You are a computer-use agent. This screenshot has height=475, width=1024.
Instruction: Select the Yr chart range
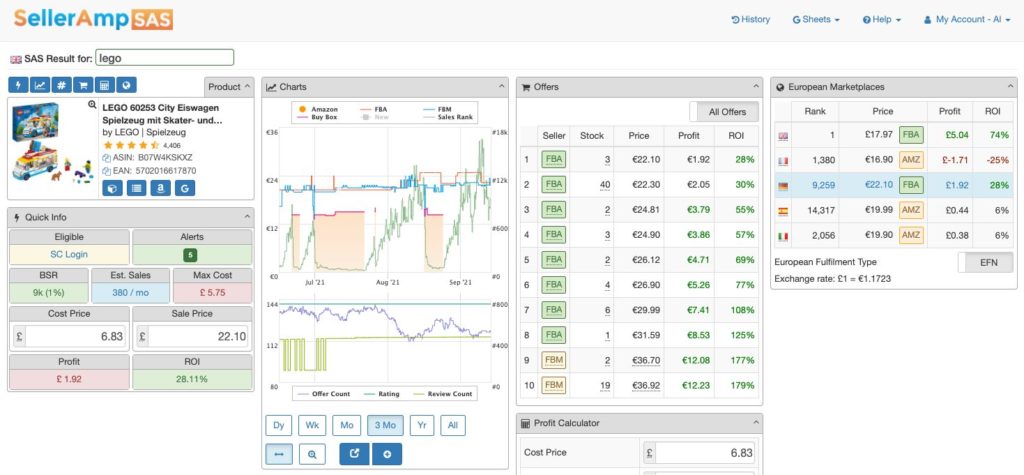point(422,425)
